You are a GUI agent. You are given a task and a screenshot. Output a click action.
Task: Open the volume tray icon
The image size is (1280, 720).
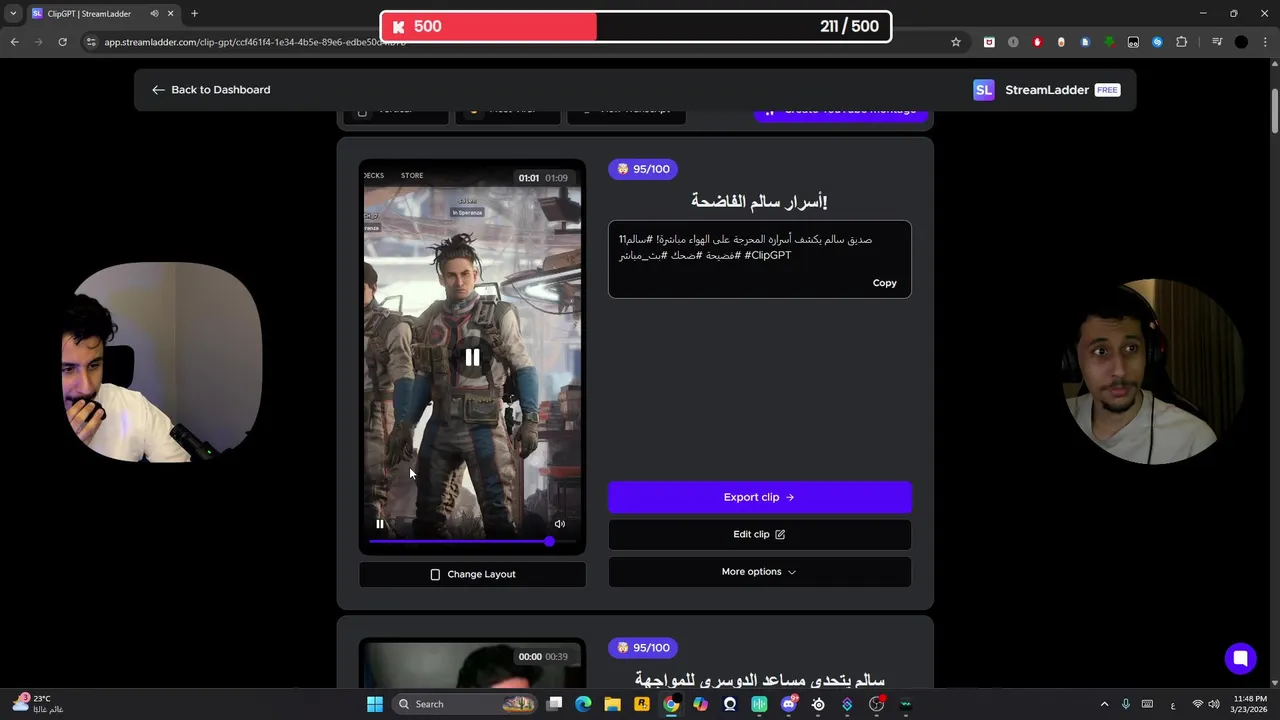tap(1214, 704)
